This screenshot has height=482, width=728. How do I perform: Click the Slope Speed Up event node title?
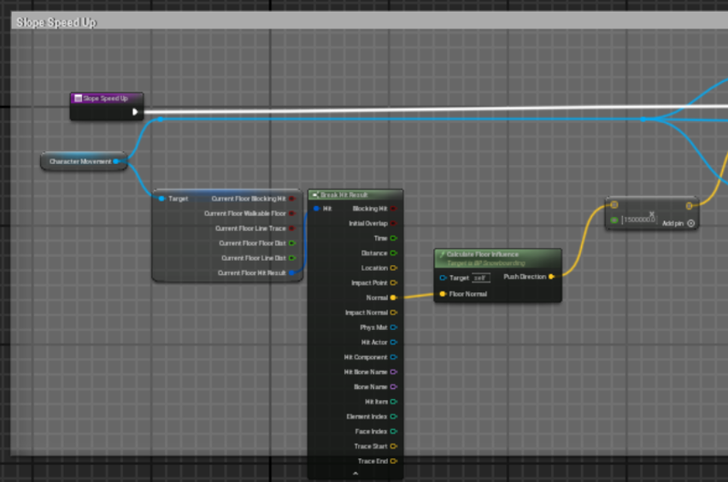(106, 98)
